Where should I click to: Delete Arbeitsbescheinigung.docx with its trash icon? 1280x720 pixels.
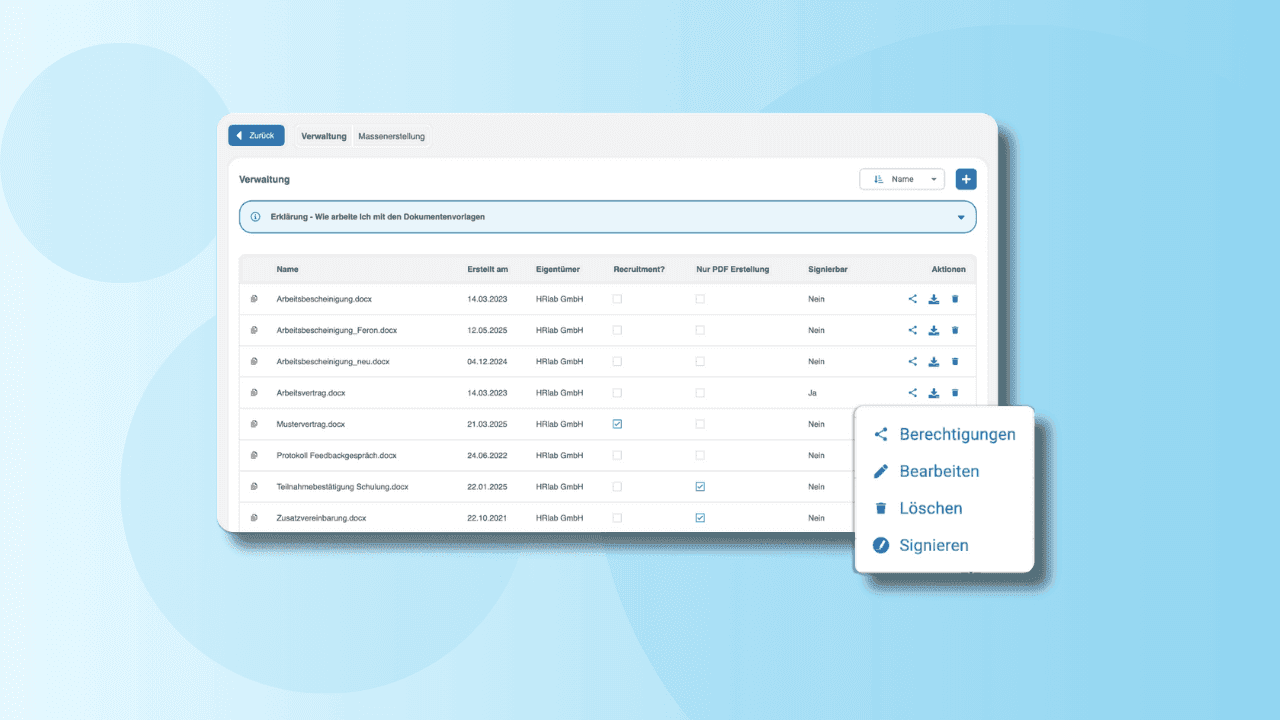click(x=955, y=299)
